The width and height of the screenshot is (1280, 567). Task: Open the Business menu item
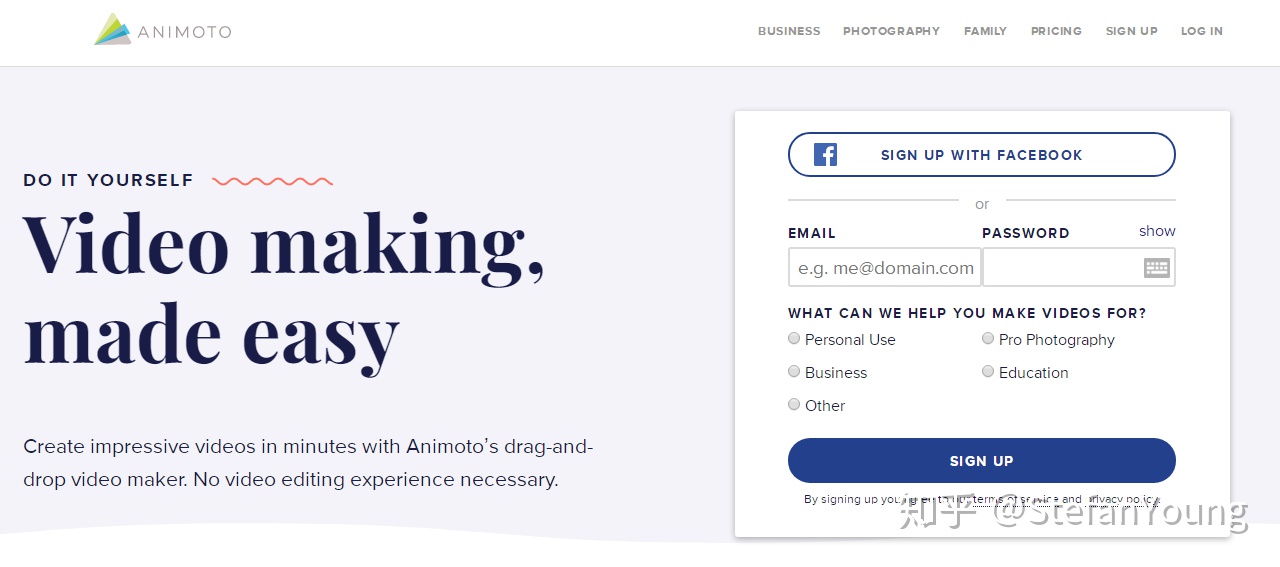click(x=789, y=31)
